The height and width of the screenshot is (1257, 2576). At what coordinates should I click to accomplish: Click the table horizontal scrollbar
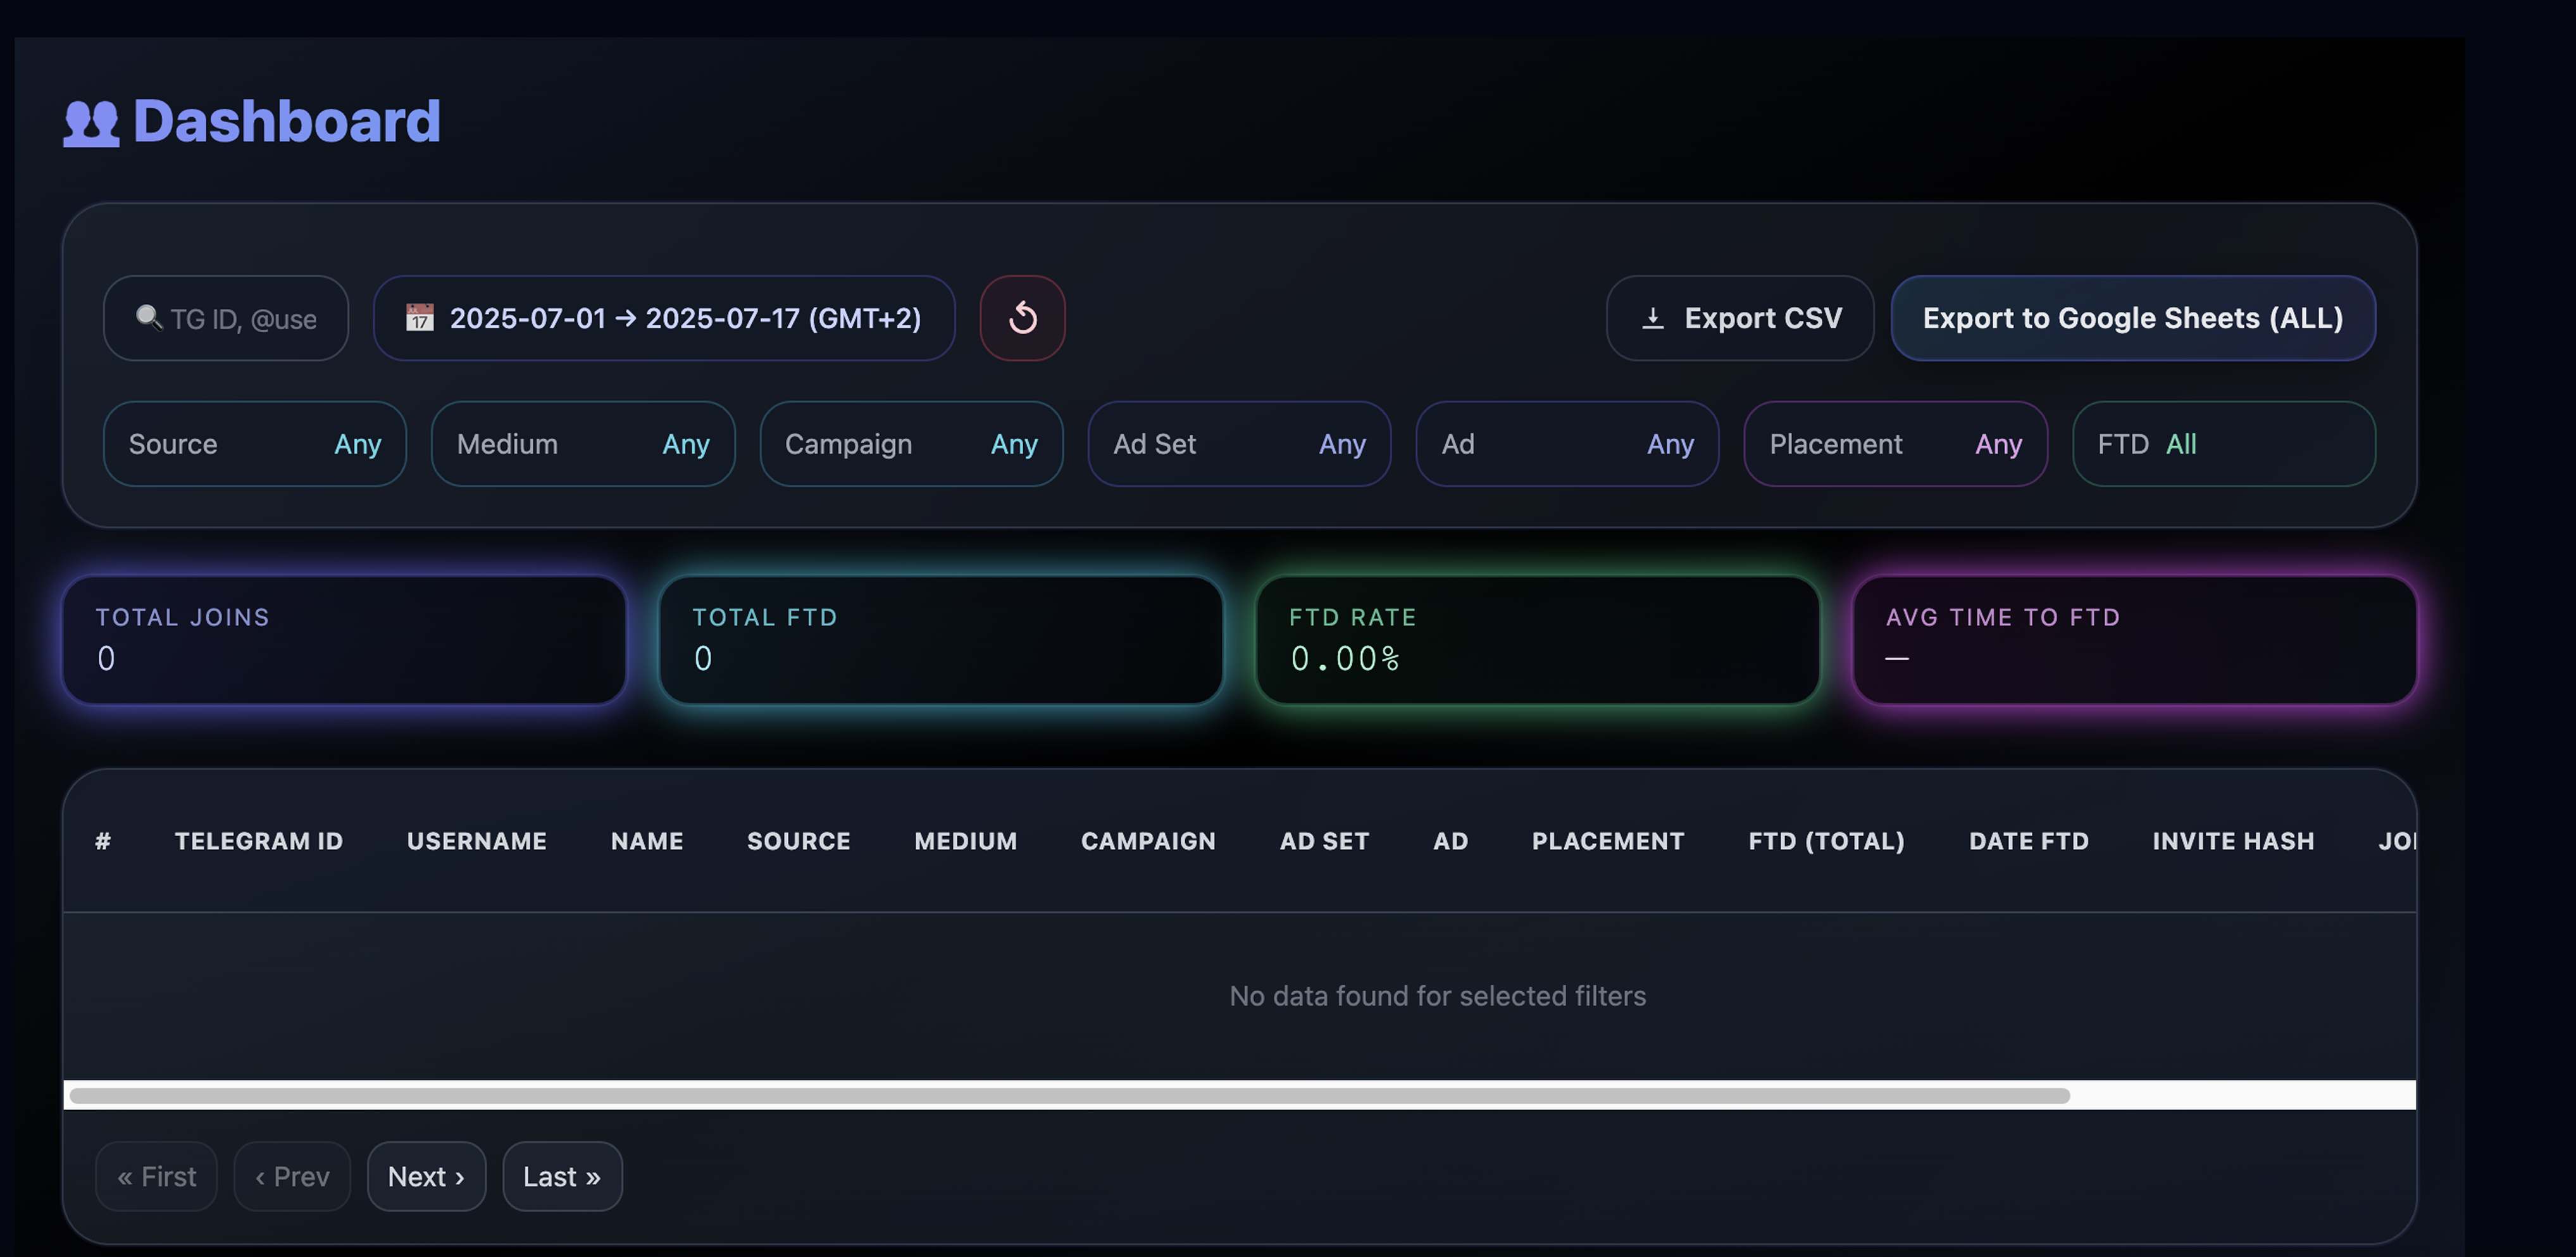[1069, 1095]
